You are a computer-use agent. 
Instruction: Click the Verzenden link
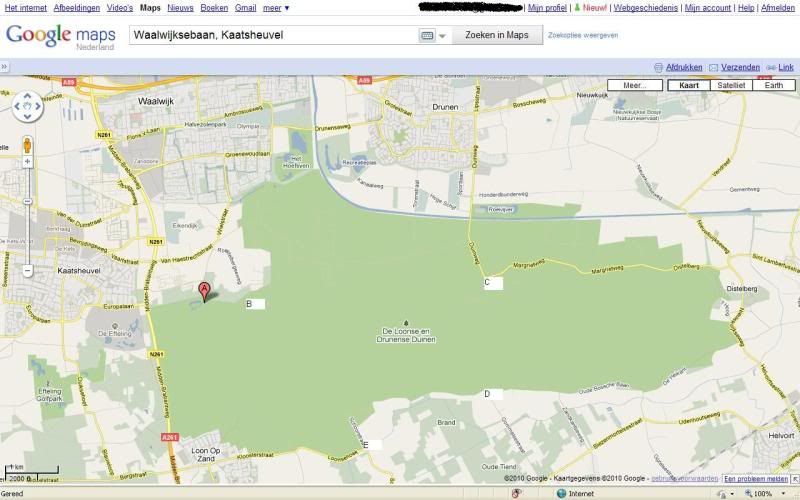pyautogui.click(x=740, y=67)
